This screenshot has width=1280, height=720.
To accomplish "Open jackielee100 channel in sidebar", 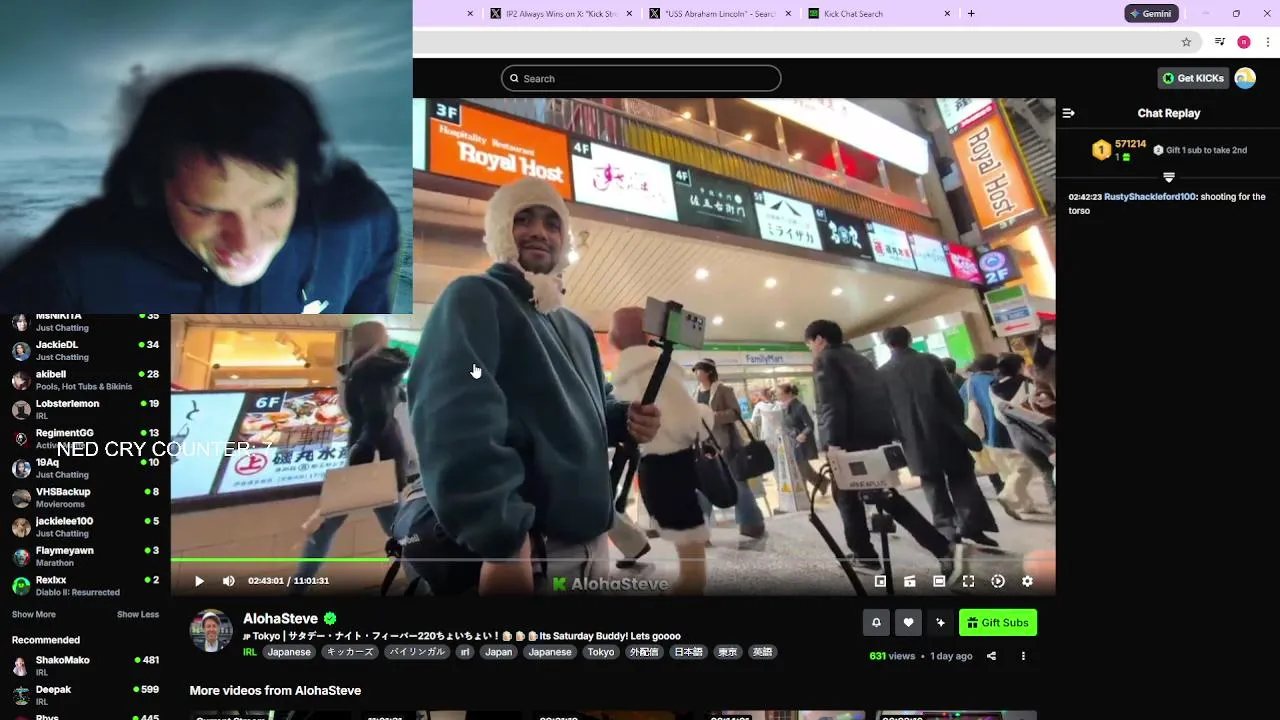I will pyautogui.click(x=85, y=527).
